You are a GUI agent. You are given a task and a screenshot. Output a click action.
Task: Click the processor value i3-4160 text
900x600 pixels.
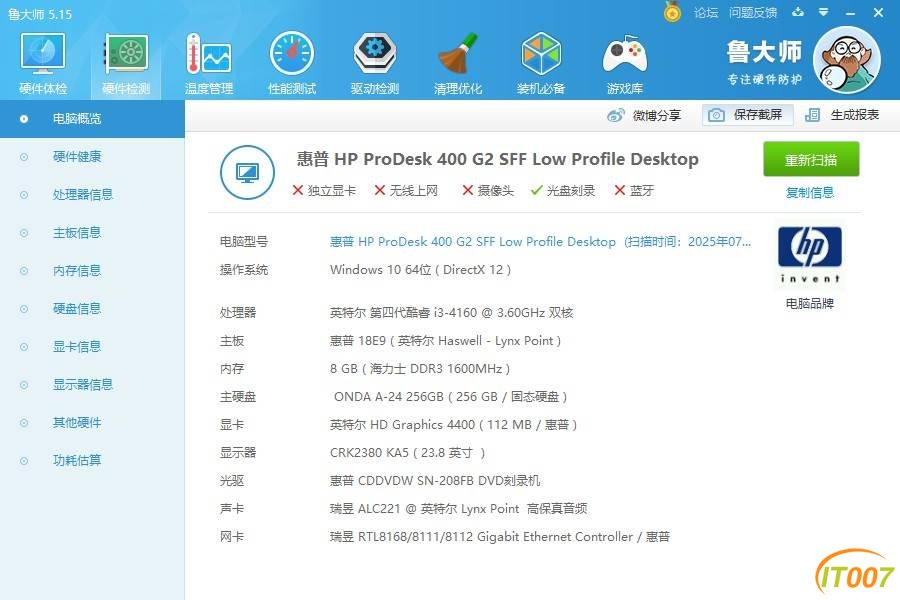(452, 313)
